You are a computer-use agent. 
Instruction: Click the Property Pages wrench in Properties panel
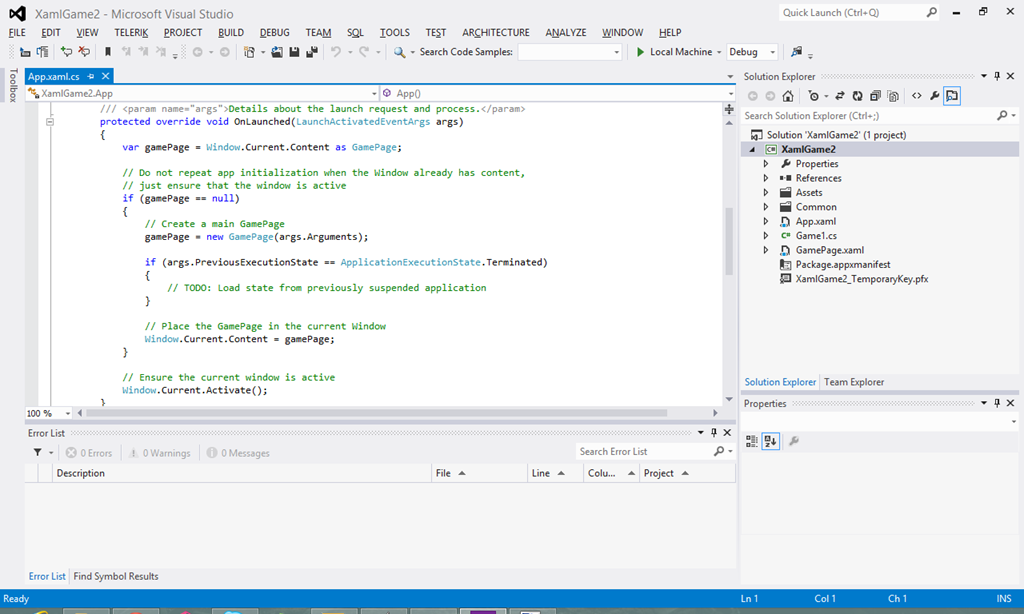pos(794,442)
